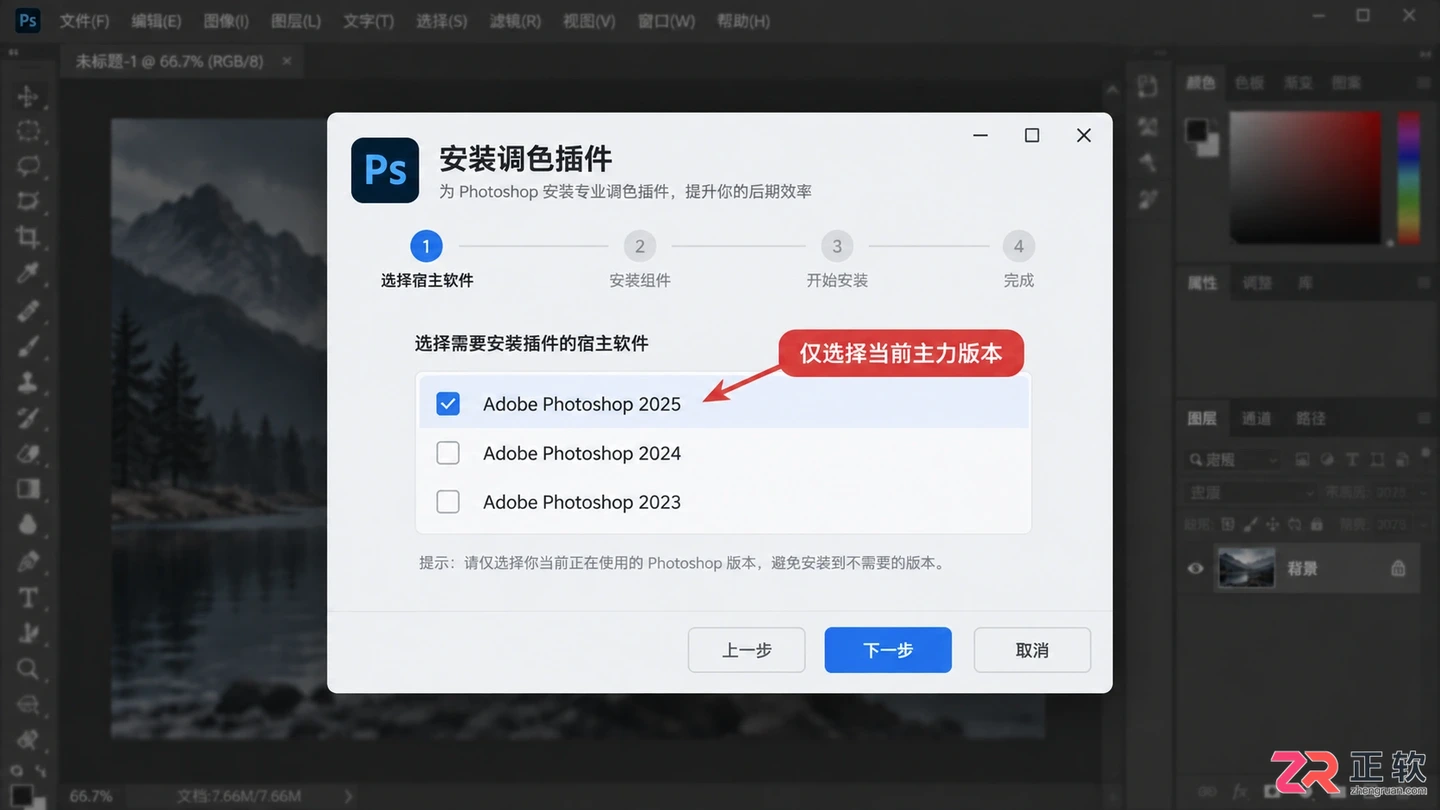The width and height of the screenshot is (1440, 810).
Task: Select the Path Selection tool
Action: coord(28,632)
